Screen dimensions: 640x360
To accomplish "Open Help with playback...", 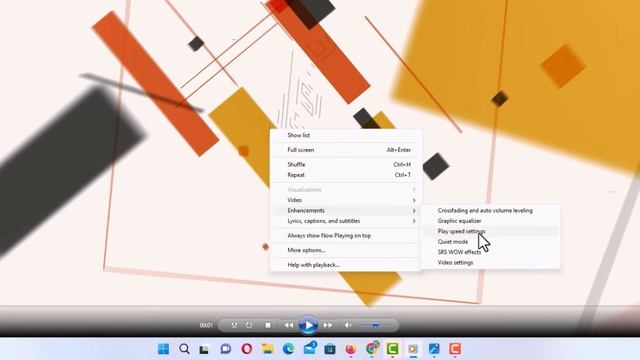I will (x=345, y=265).
